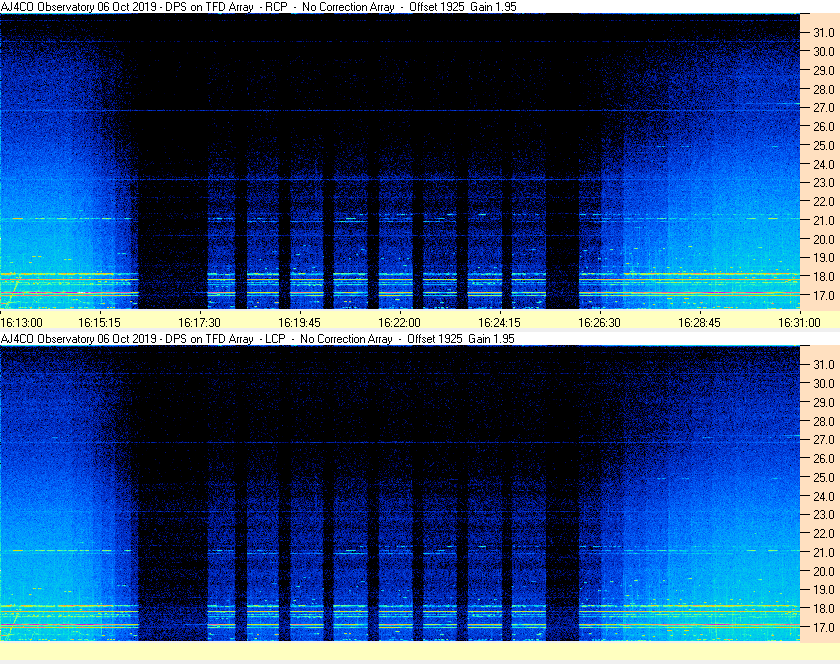
Task: Click the 26.0 frequency label on RCP plot
Action: pos(824,126)
